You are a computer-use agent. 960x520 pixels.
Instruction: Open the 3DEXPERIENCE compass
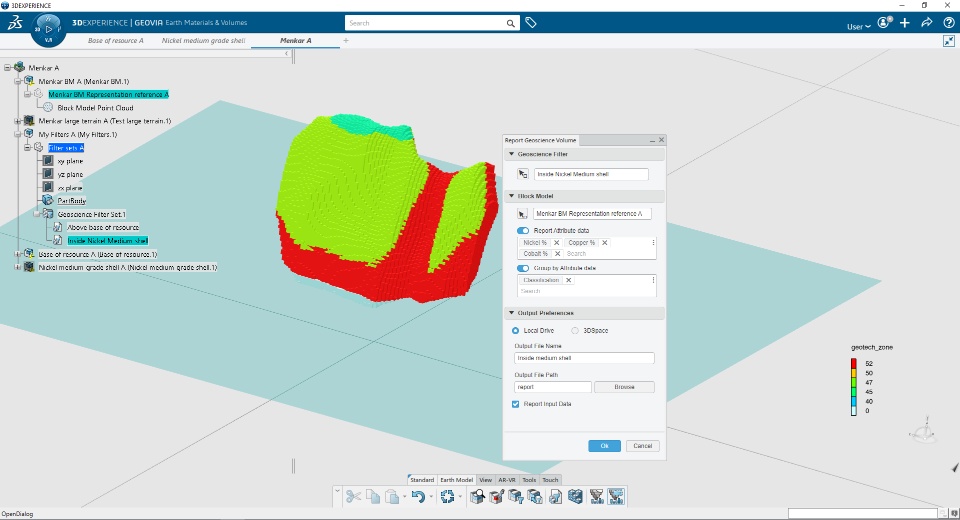(48, 29)
